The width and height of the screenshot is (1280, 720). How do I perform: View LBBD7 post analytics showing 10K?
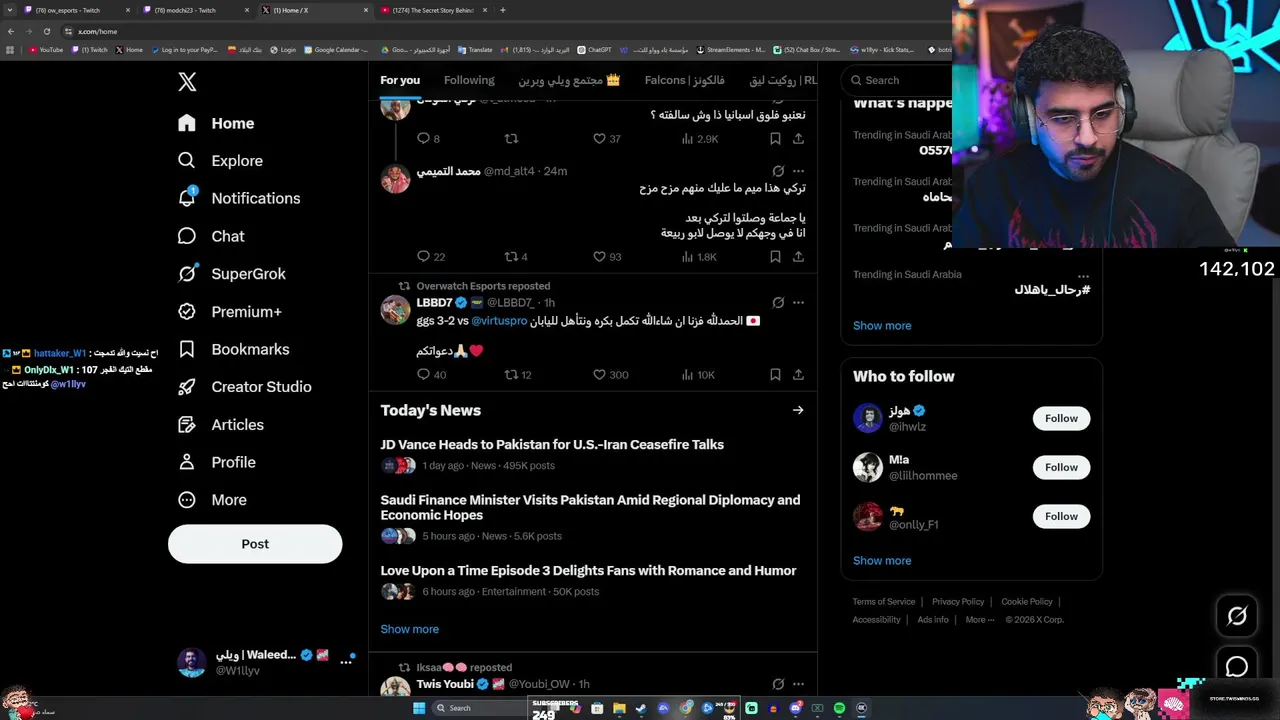point(698,375)
